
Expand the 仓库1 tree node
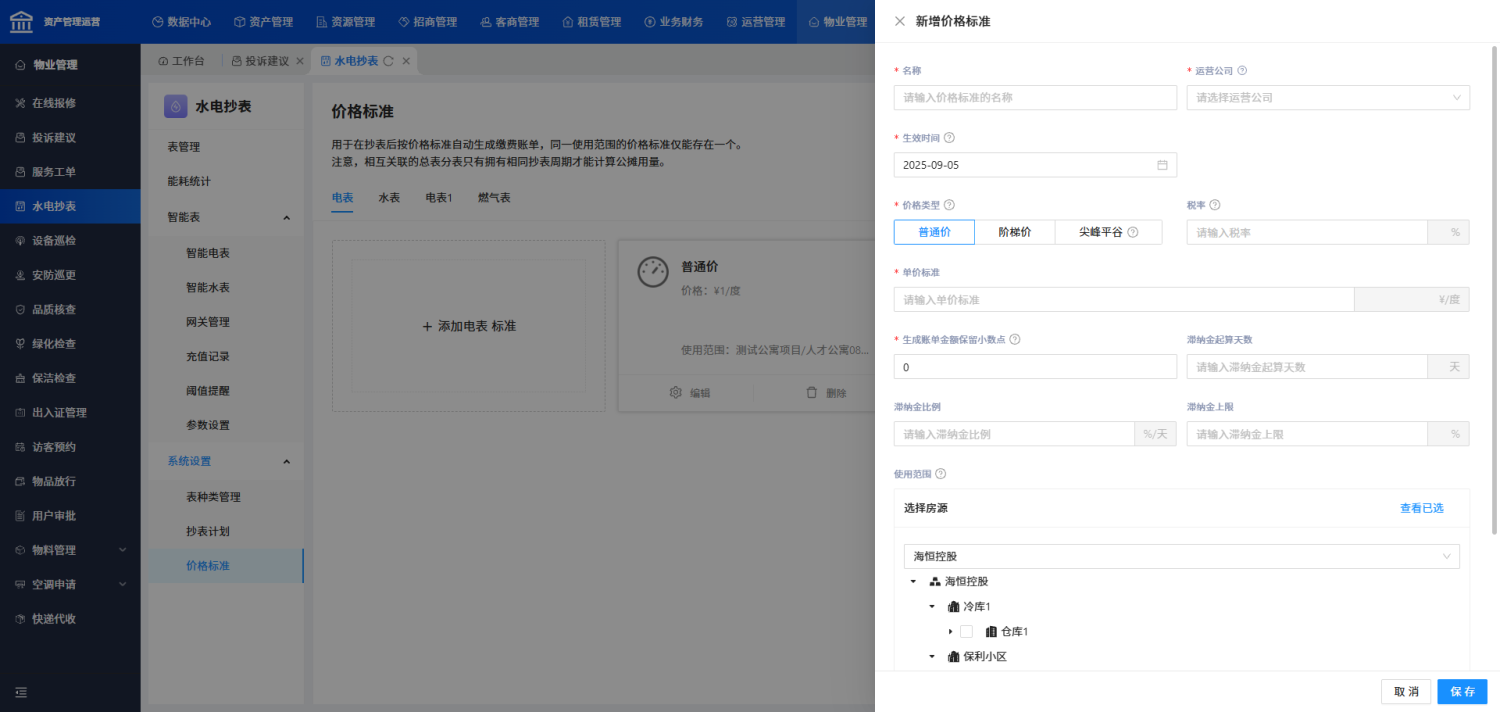(x=950, y=632)
